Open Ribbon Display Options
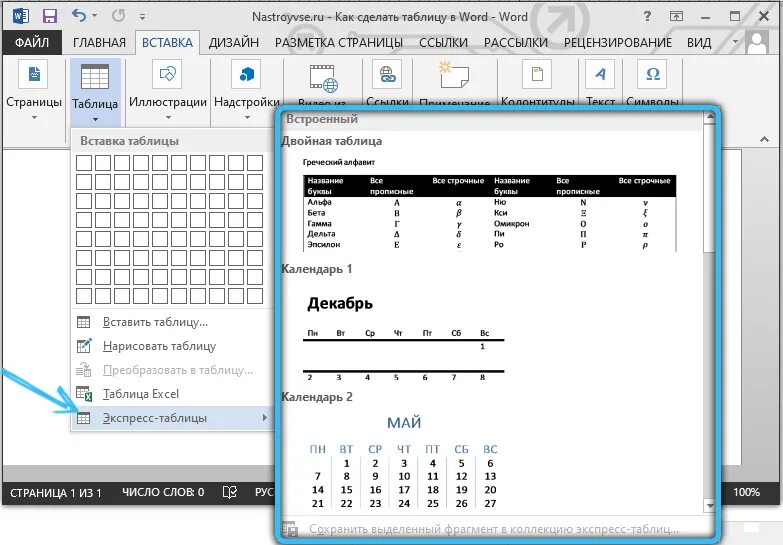 point(676,16)
